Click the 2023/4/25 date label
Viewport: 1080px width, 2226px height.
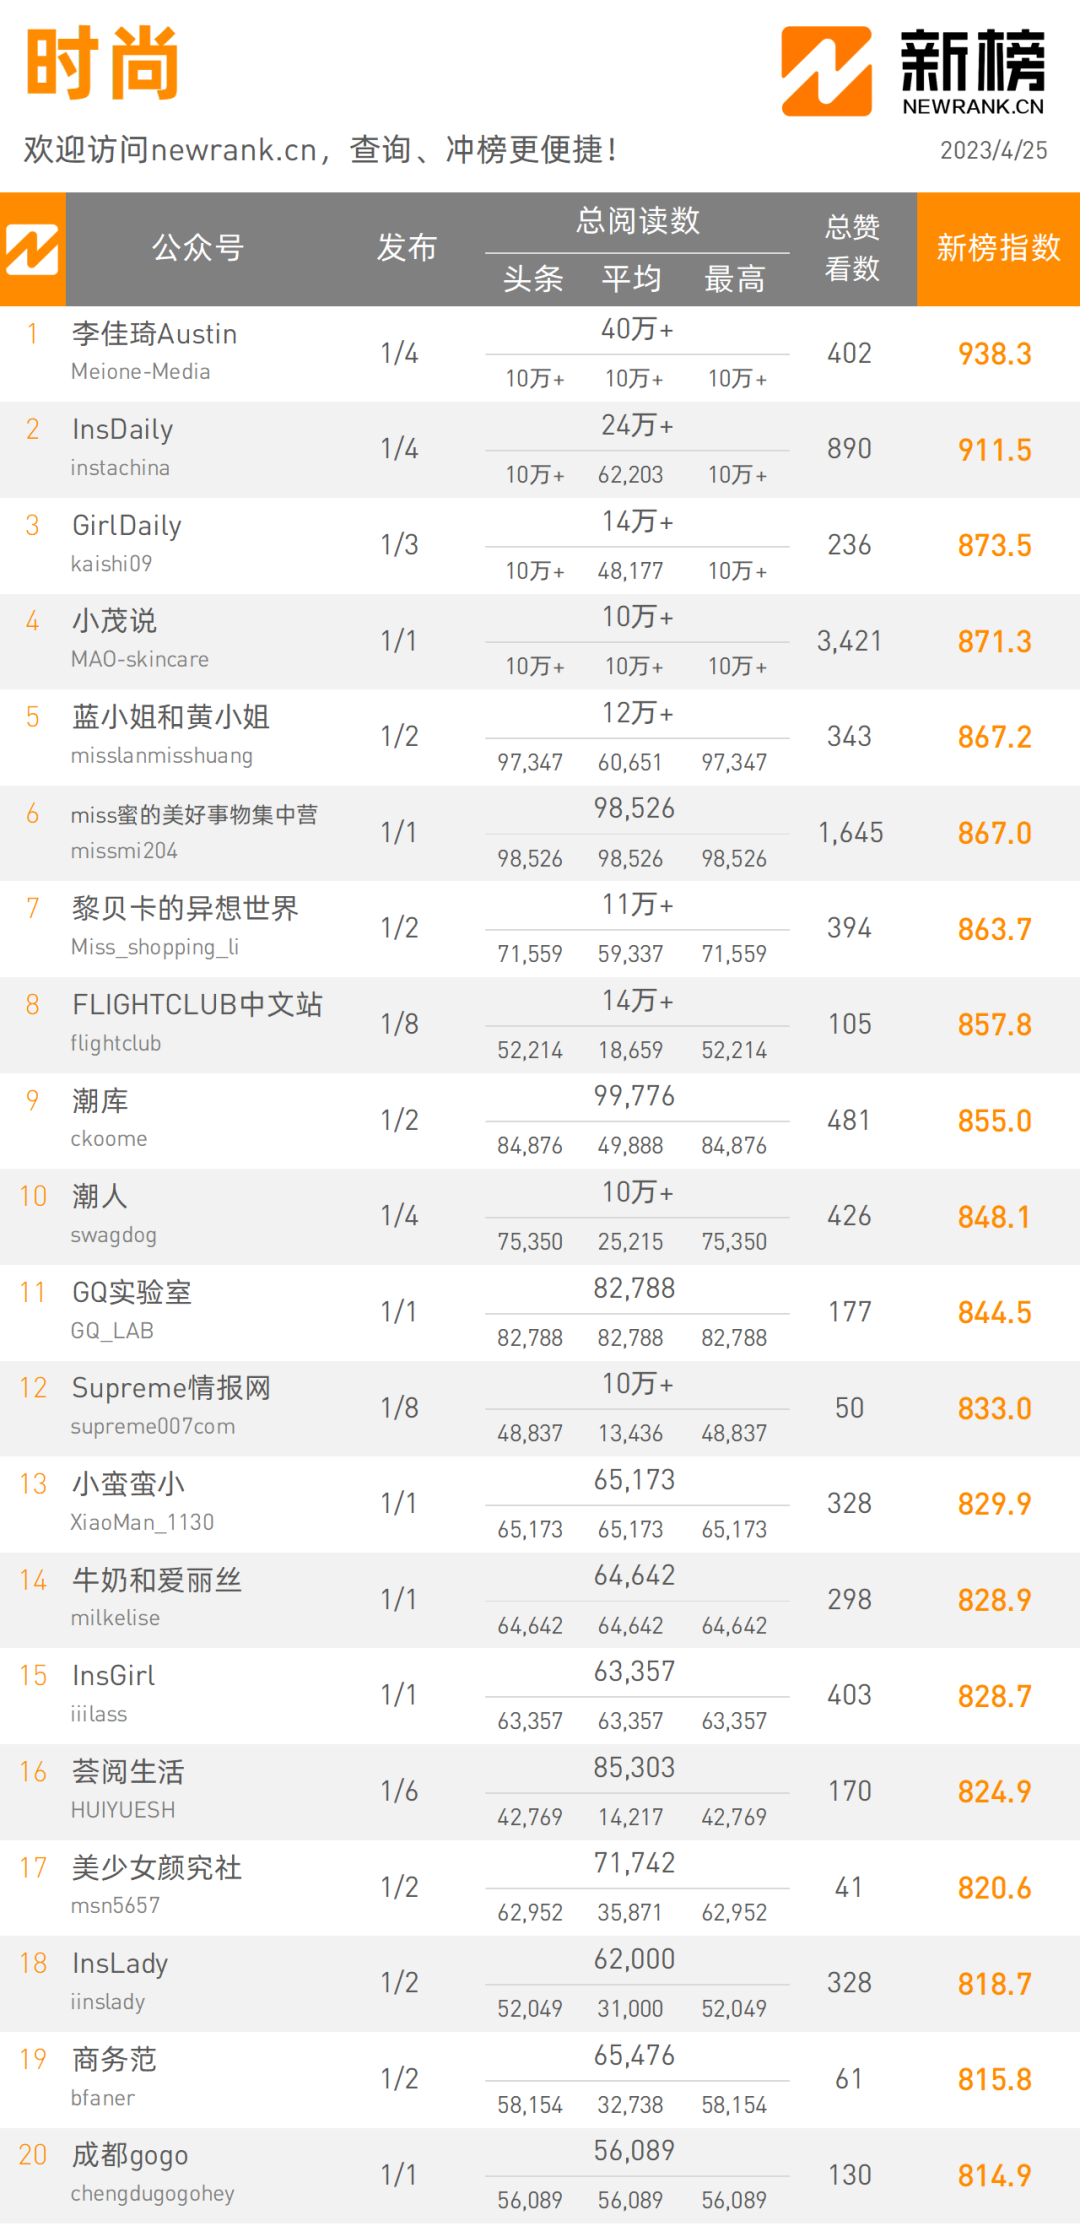coord(993,150)
